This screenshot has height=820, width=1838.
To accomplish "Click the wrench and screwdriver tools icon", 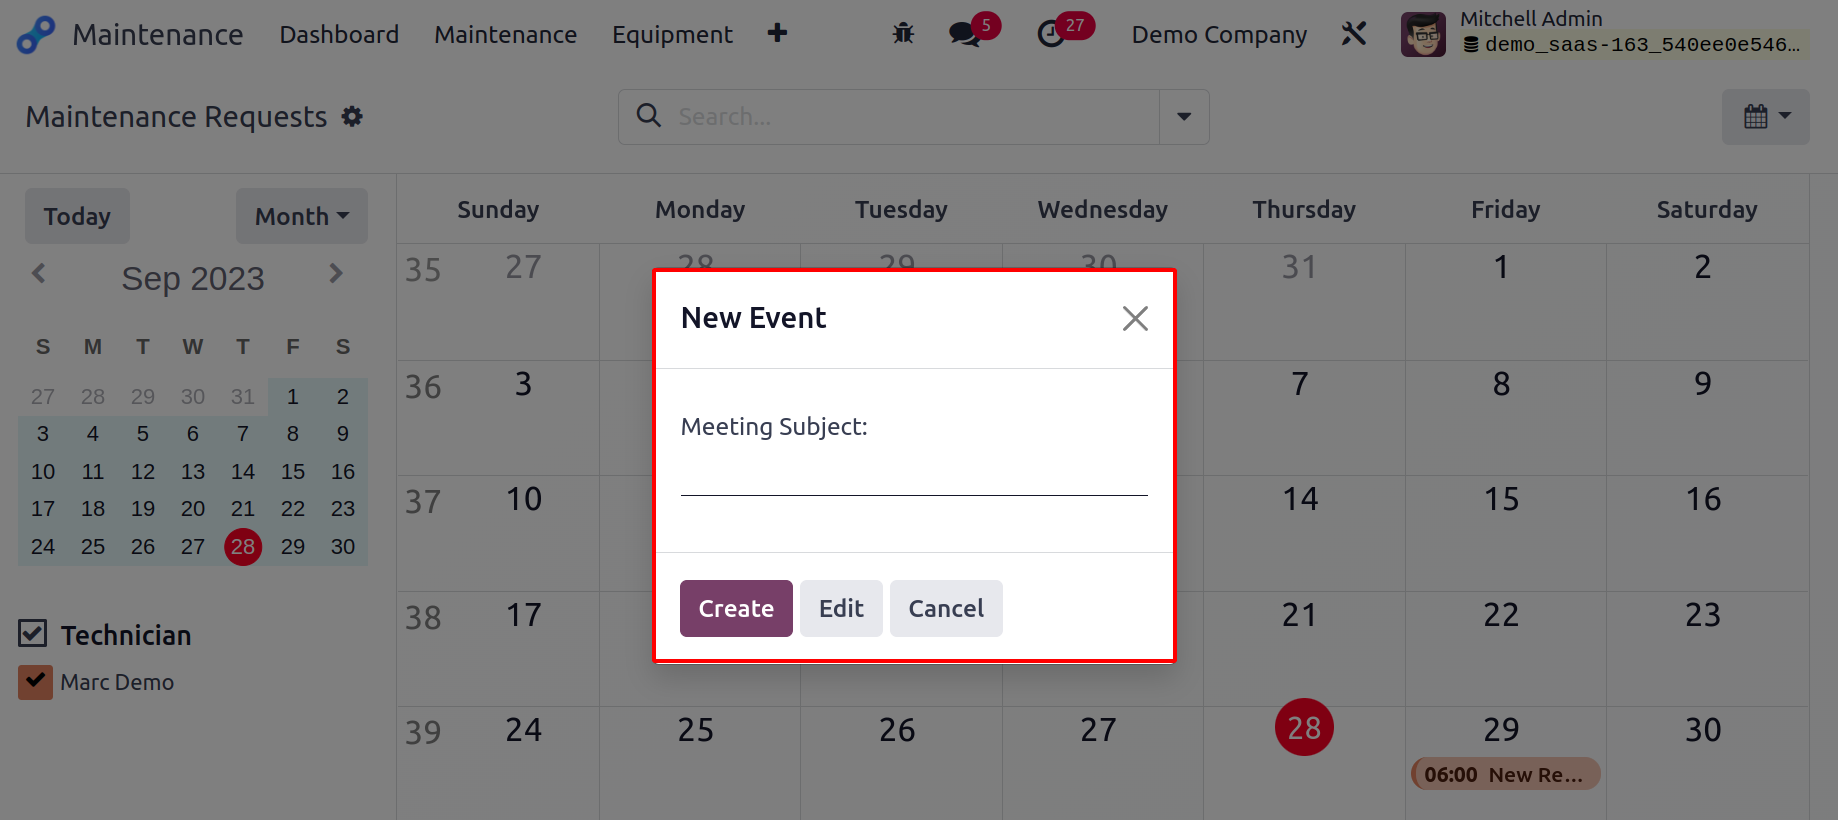I will (1354, 34).
